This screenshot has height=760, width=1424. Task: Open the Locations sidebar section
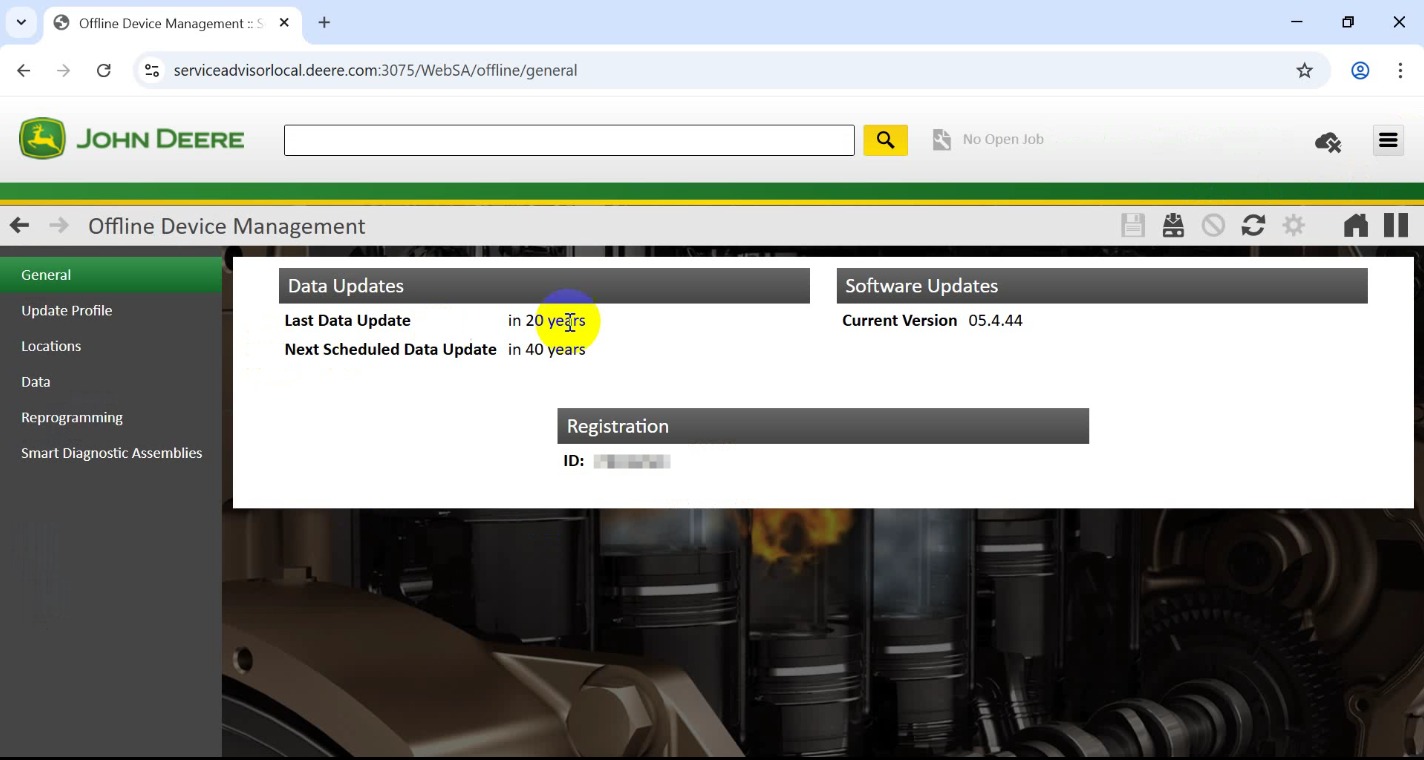(x=51, y=346)
